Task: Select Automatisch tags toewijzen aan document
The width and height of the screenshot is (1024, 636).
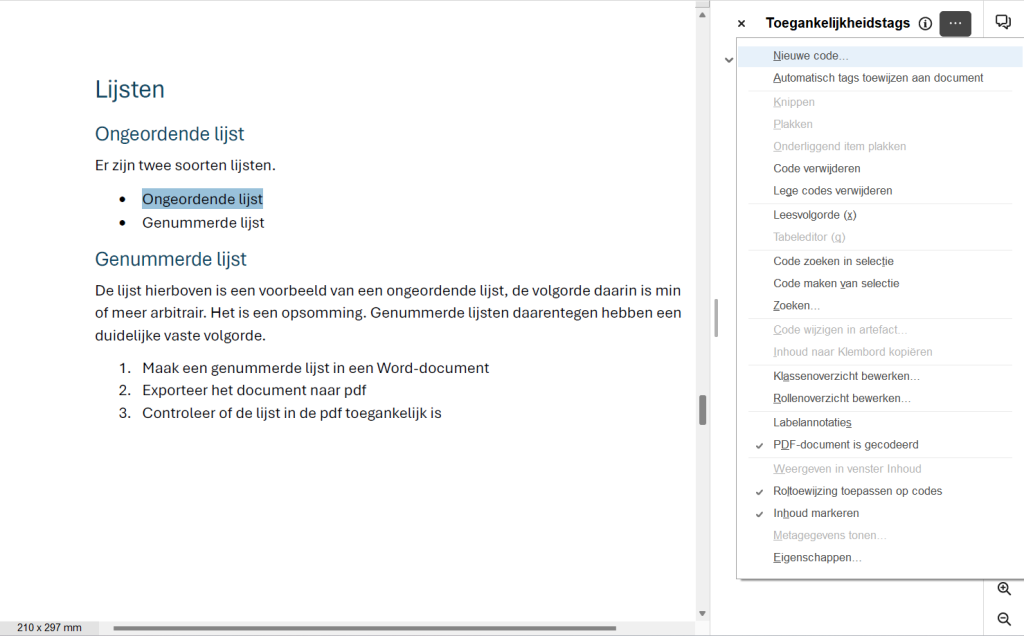Action: tap(880, 78)
